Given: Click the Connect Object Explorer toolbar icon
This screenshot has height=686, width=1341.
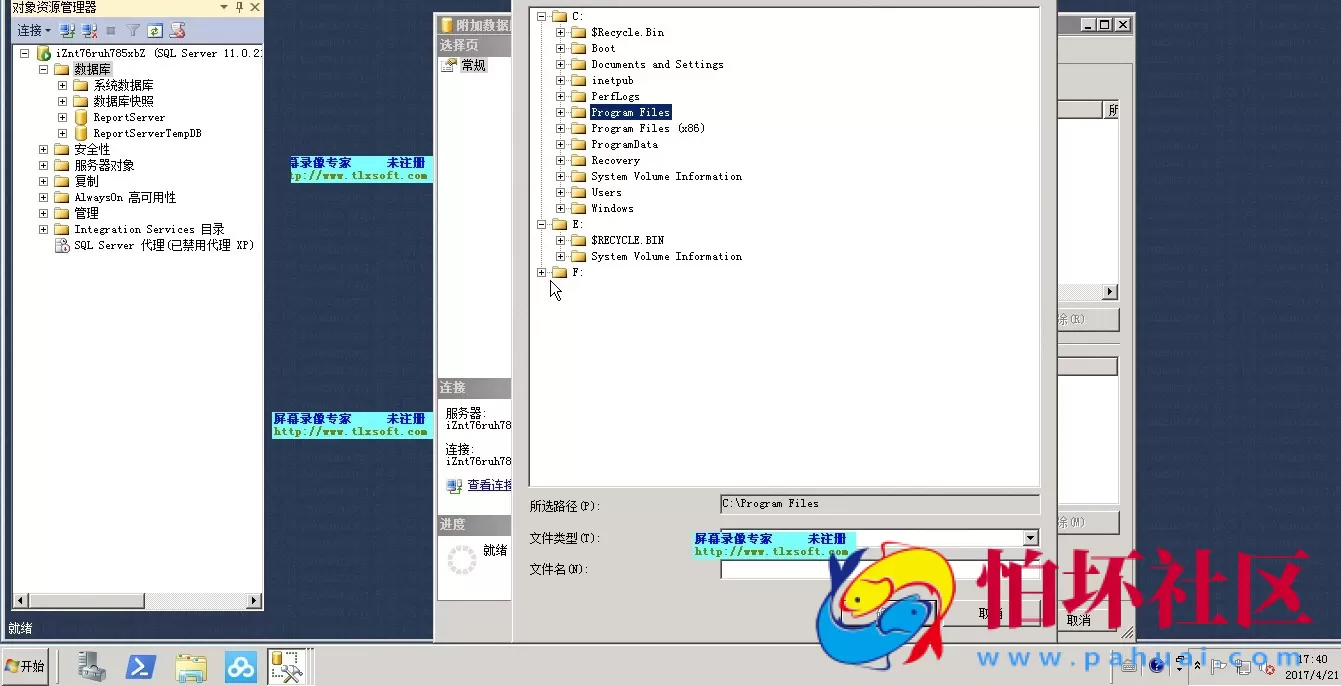Looking at the screenshot, I should pos(68,31).
